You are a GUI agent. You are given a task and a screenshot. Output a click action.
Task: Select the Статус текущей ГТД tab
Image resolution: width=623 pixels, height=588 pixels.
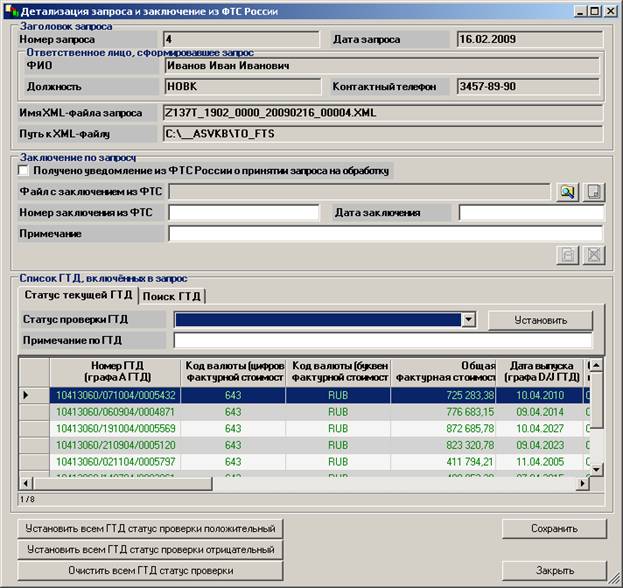click(78, 295)
